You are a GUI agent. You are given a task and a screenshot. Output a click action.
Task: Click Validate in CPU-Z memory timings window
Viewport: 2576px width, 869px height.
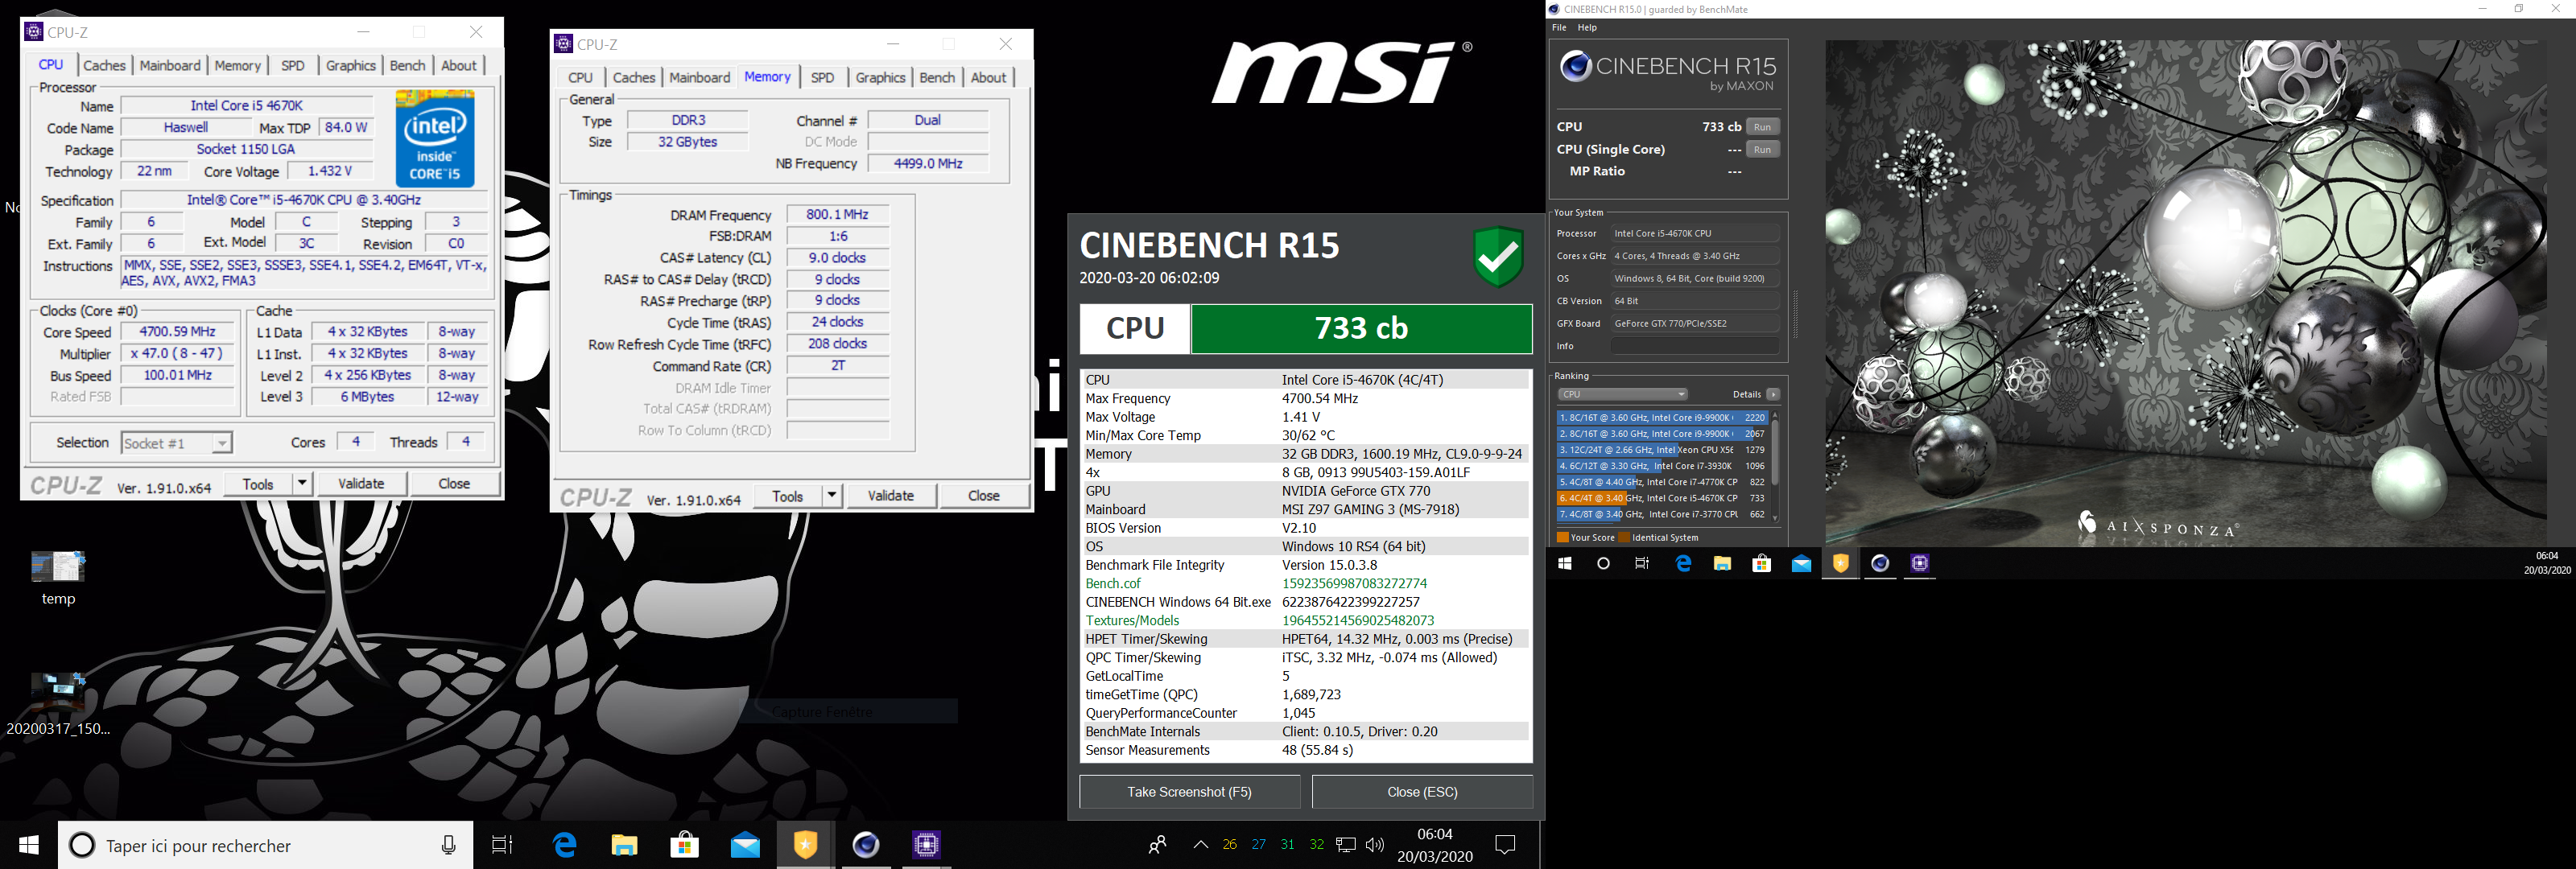click(890, 496)
